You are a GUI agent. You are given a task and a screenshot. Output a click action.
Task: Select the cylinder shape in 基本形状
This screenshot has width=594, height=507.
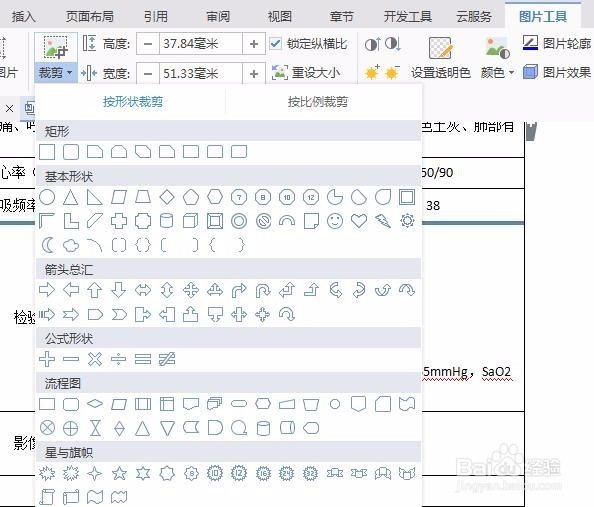pyautogui.click(x=167, y=221)
